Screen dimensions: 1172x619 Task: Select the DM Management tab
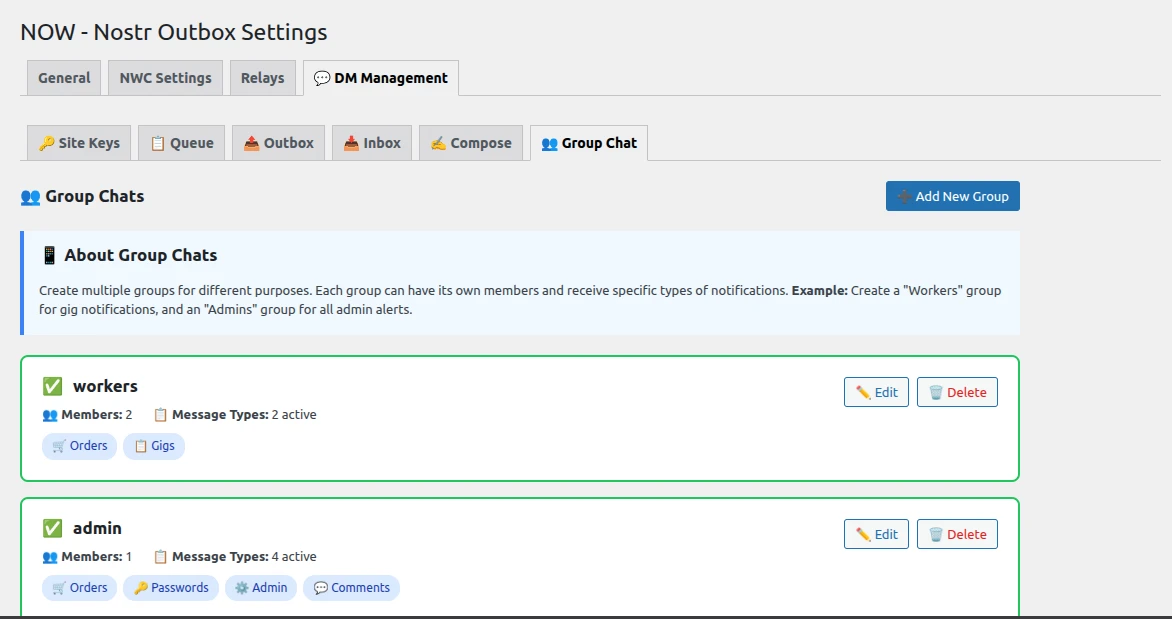(x=381, y=78)
